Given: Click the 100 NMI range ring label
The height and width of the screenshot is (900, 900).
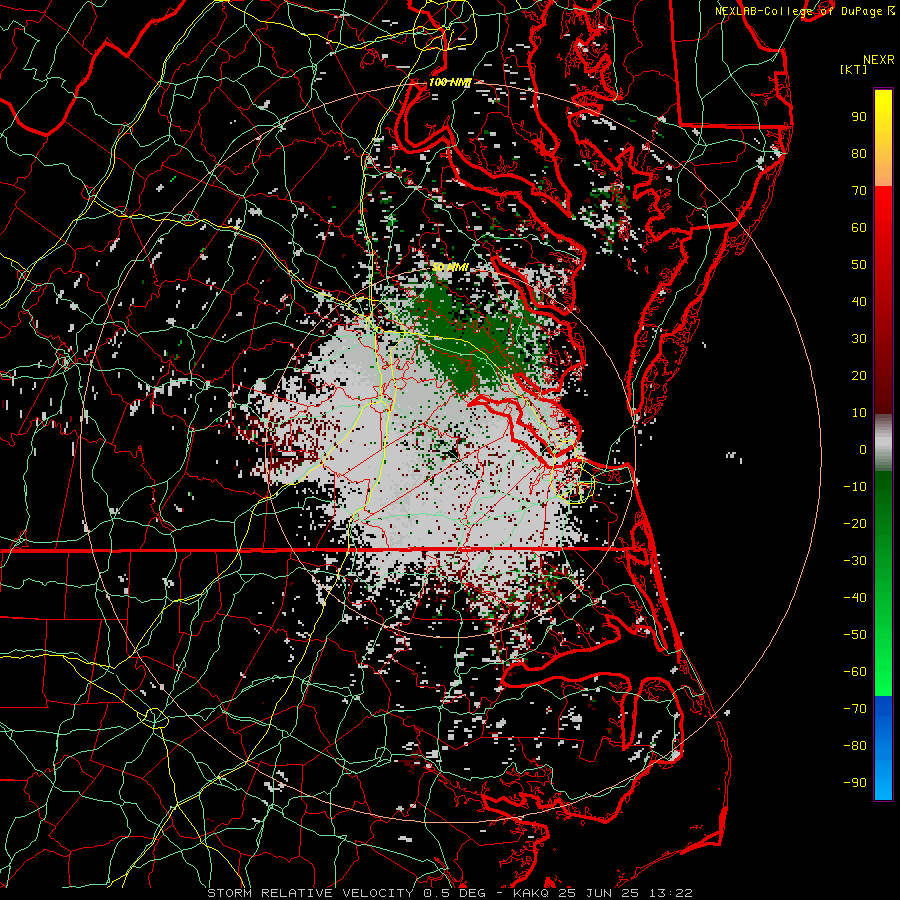Looking at the screenshot, I should point(450,83).
